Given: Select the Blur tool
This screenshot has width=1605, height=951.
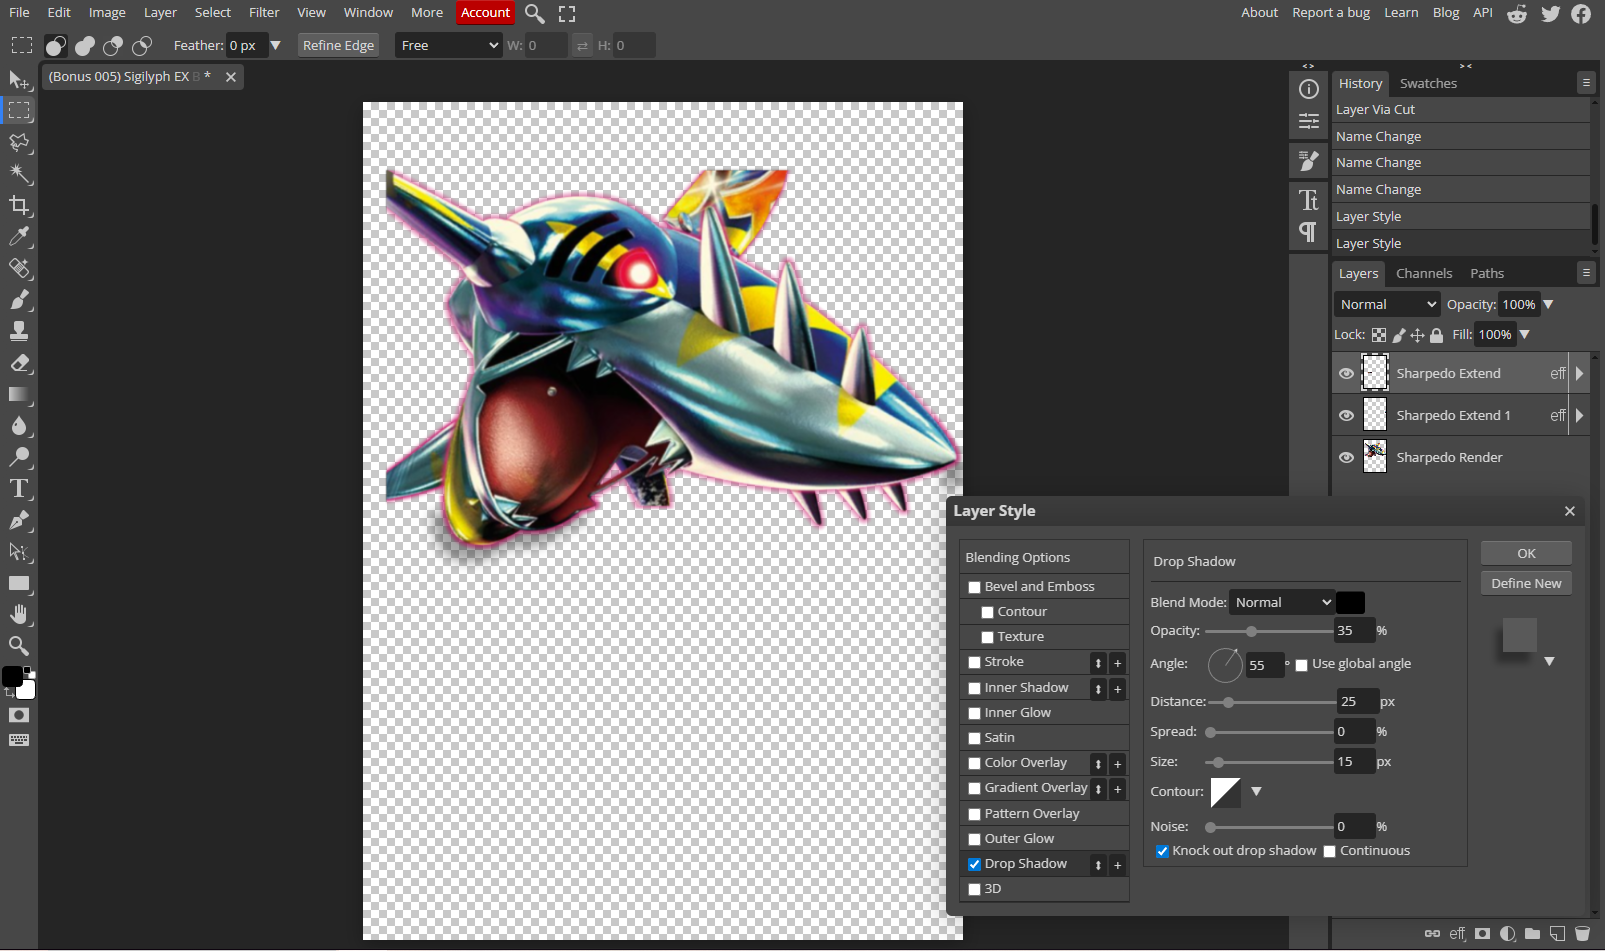Looking at the screenshot, I should tap(19, 426).
